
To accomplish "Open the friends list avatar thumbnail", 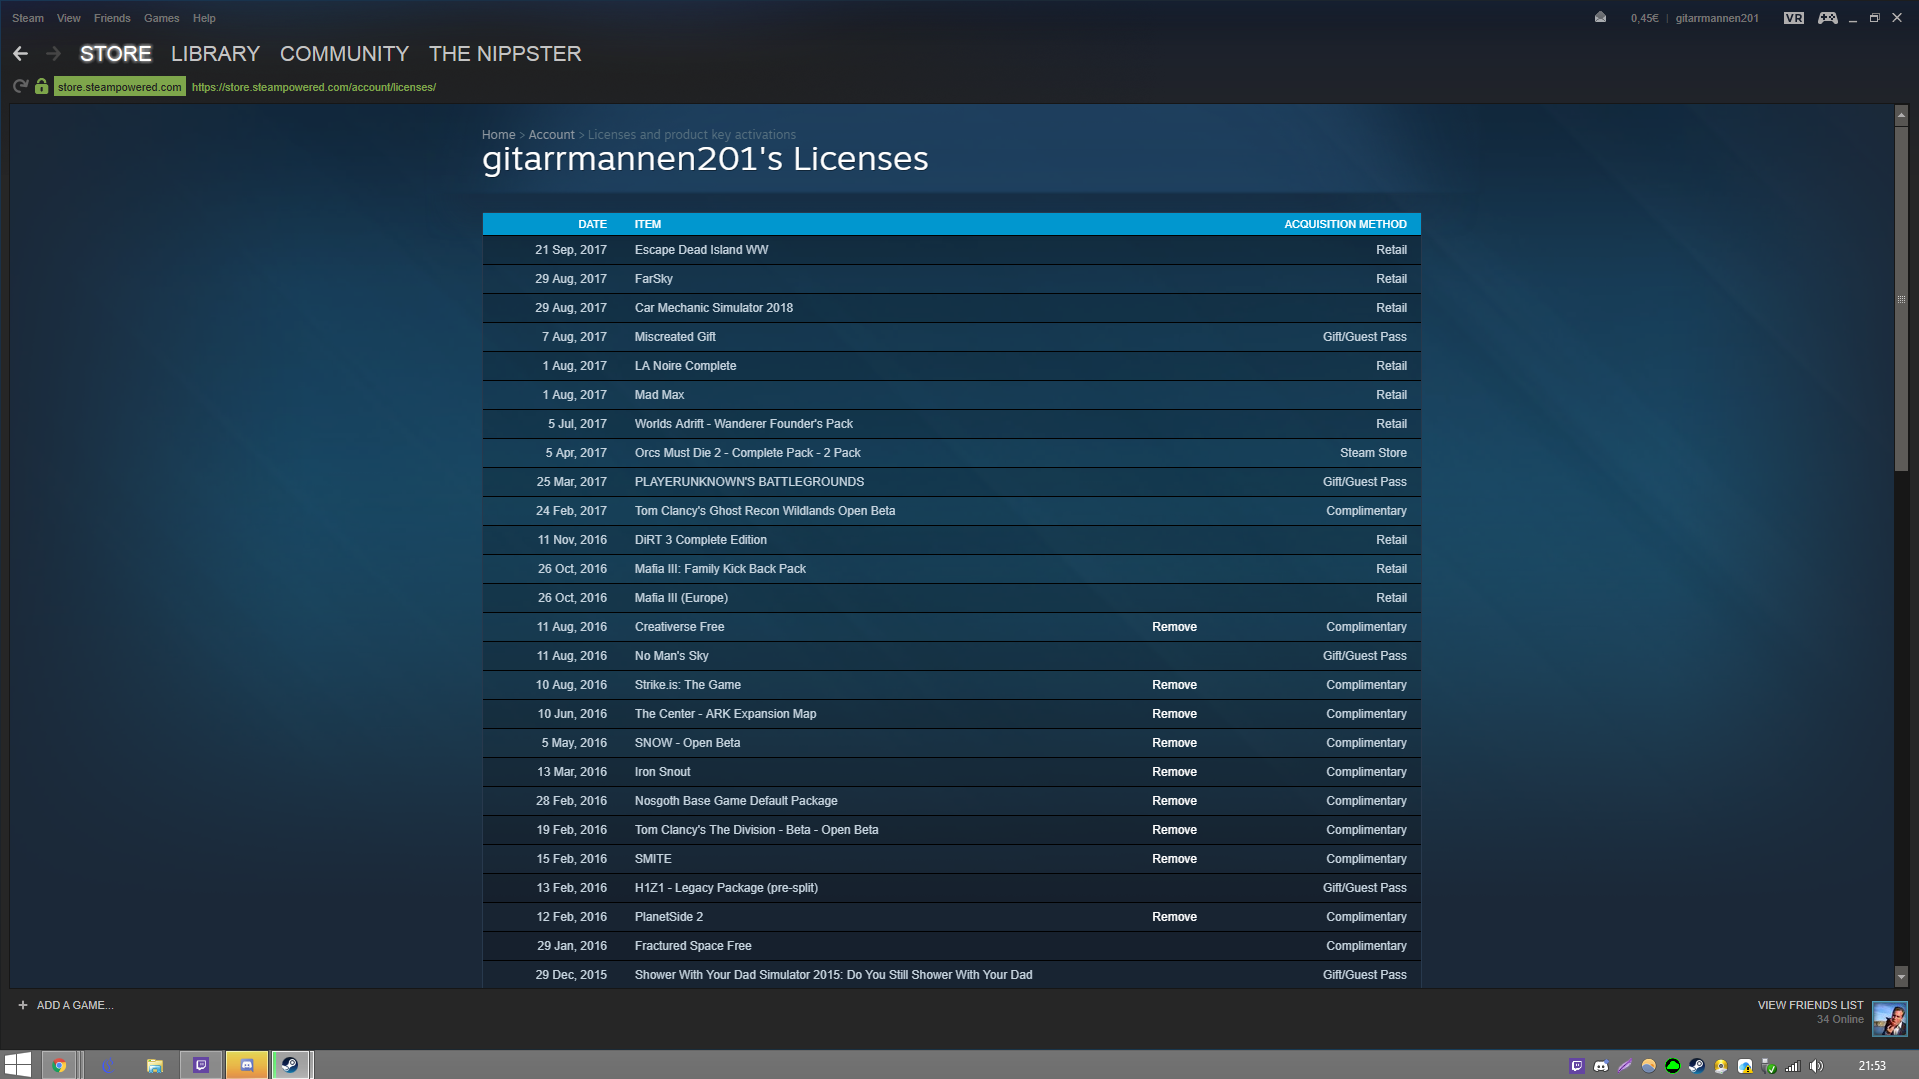I will click(1889, 1019).
